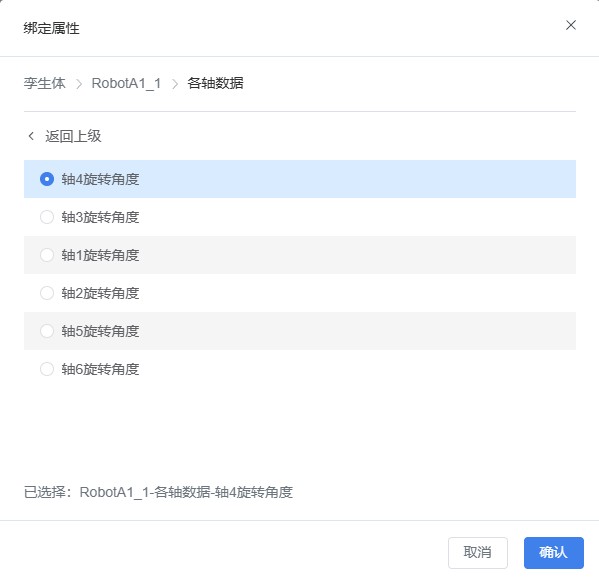599x581 pixels.
Task: Confirm the binding with 确认 button
Action: [x=554, y=553]
